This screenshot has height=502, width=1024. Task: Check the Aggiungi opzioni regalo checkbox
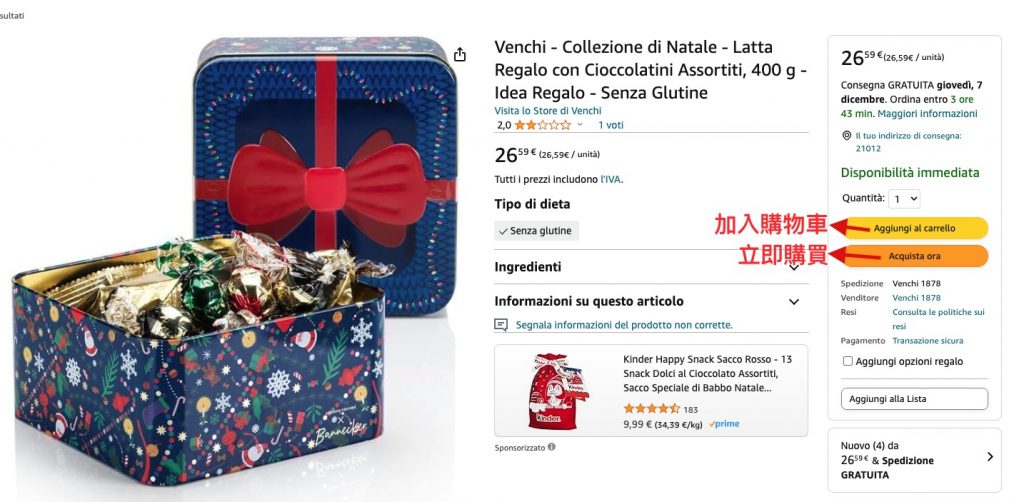(848, 361)
